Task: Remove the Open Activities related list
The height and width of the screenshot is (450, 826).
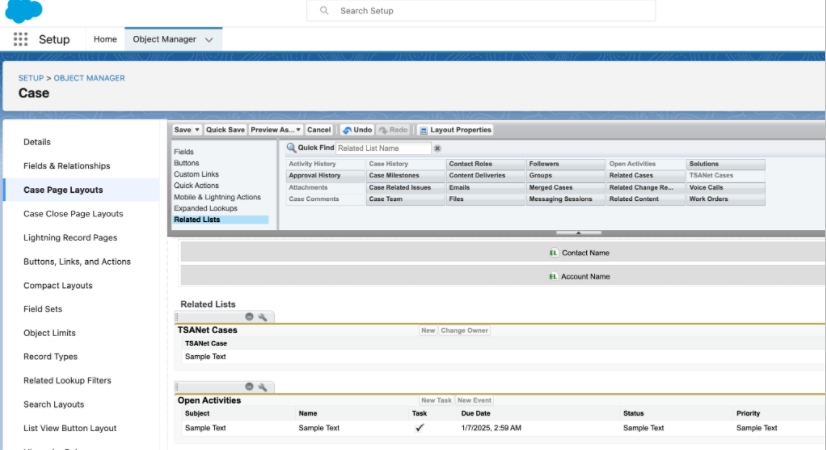Action: click(x=249, y=387)
